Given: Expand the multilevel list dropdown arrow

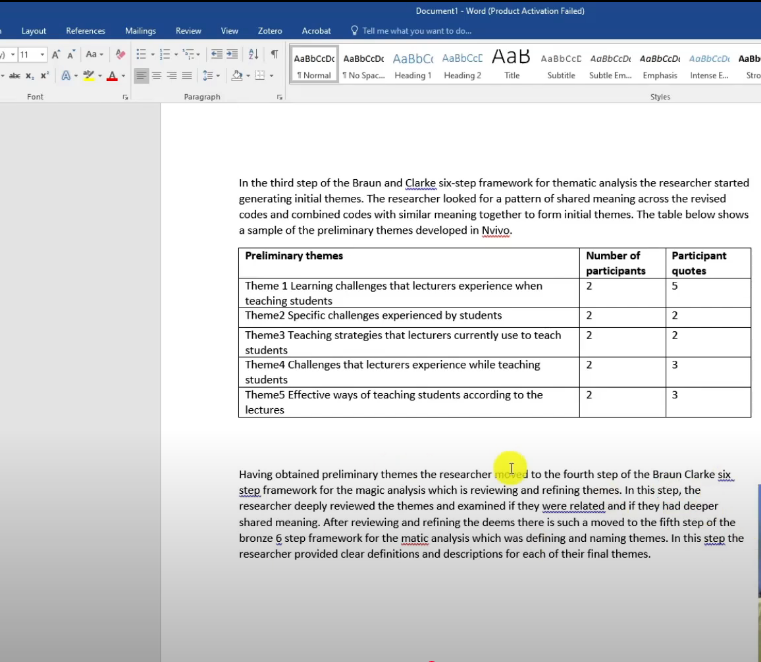Looking at the screenshot, I should point(198,54).
